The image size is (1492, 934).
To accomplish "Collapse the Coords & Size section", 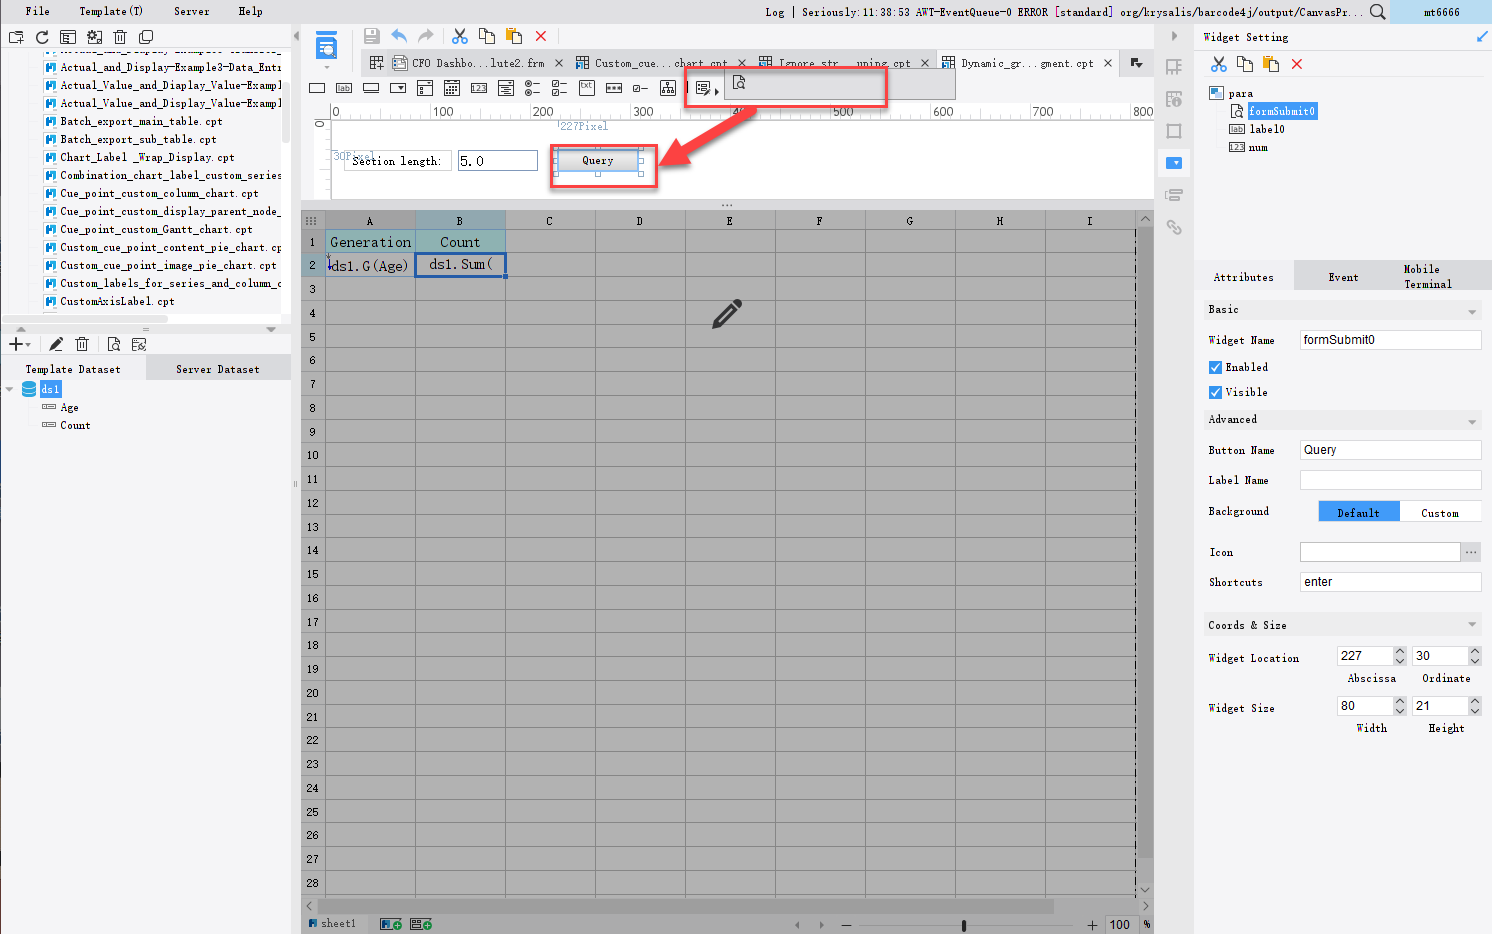I will [1470, 624].
